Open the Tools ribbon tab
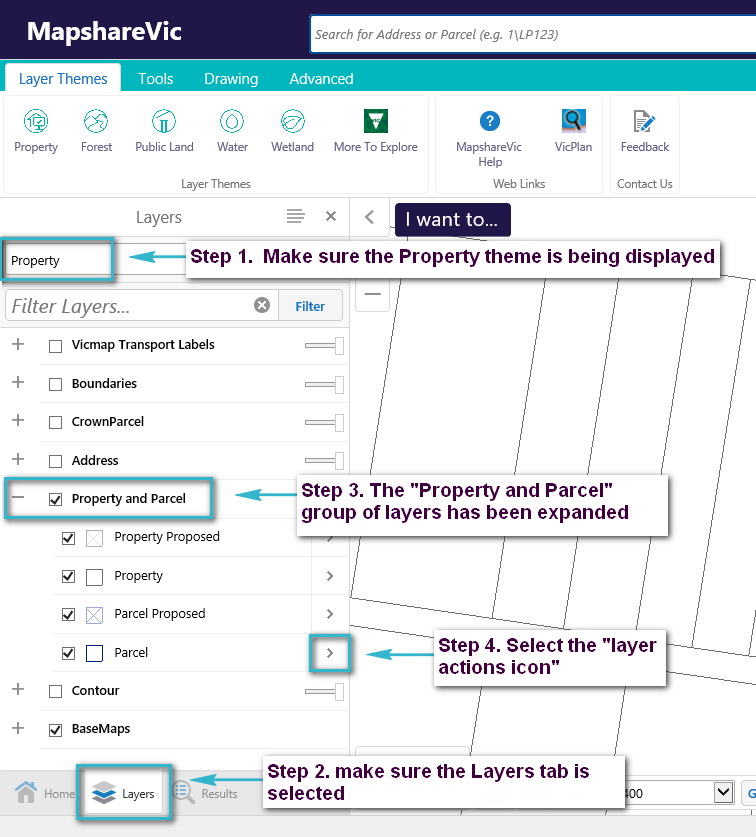Viewport: 756px width, 837px height. [155, 78]
